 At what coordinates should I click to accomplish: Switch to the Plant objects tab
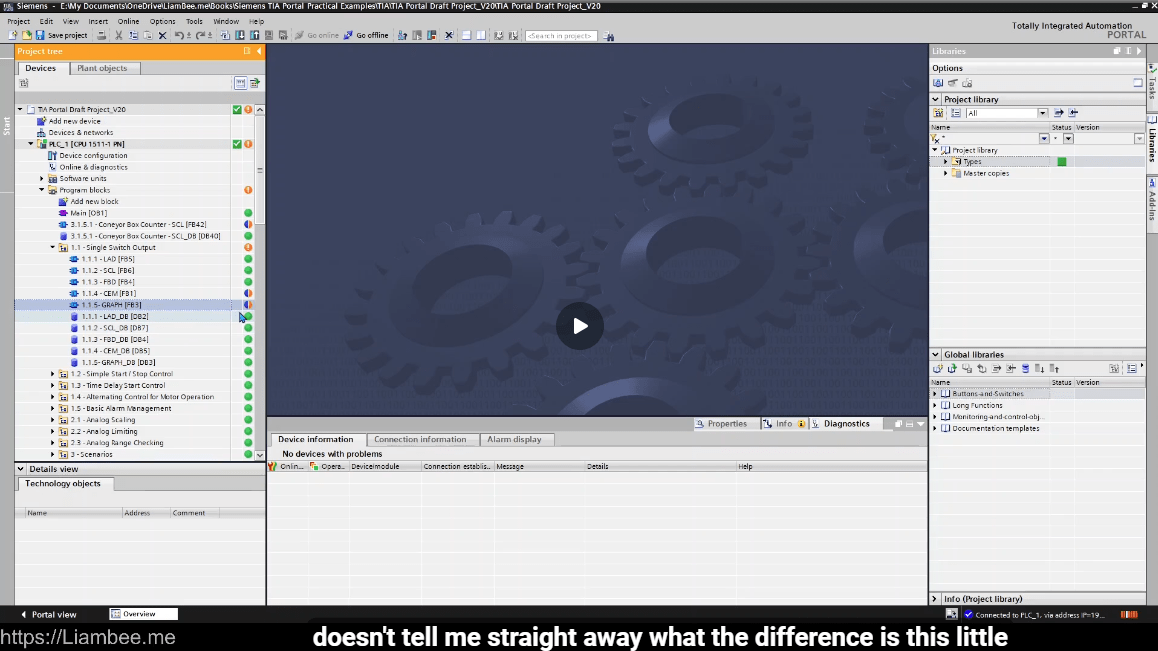point(102,68)
